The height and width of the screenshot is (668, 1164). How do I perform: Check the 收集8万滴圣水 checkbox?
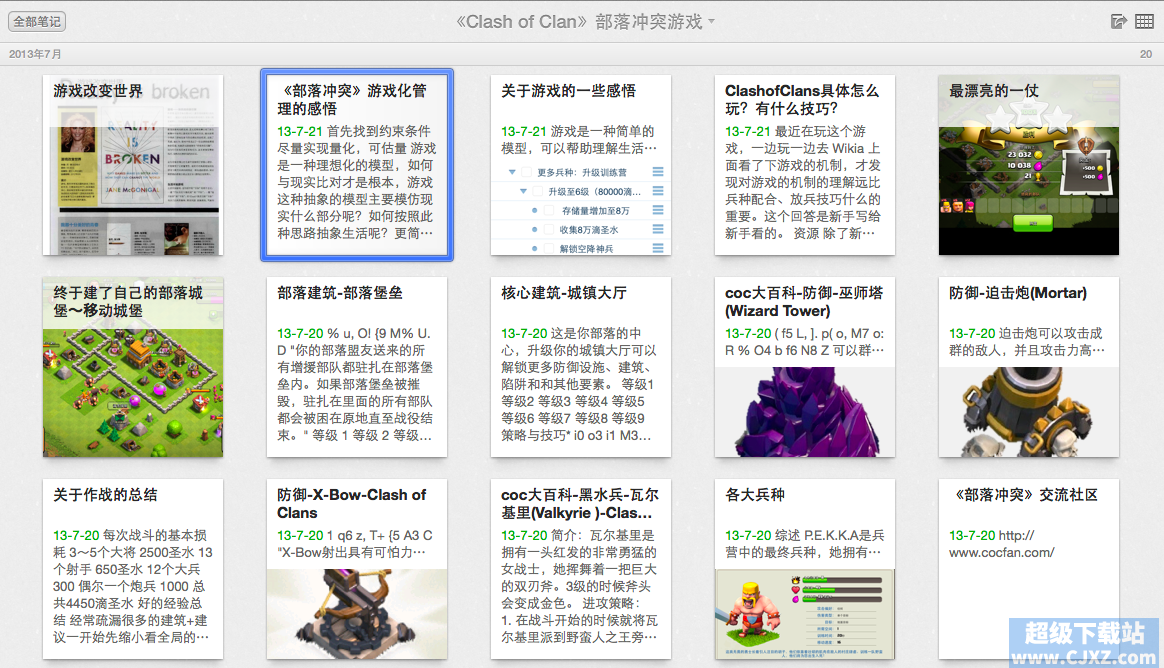tap(549, 230)
